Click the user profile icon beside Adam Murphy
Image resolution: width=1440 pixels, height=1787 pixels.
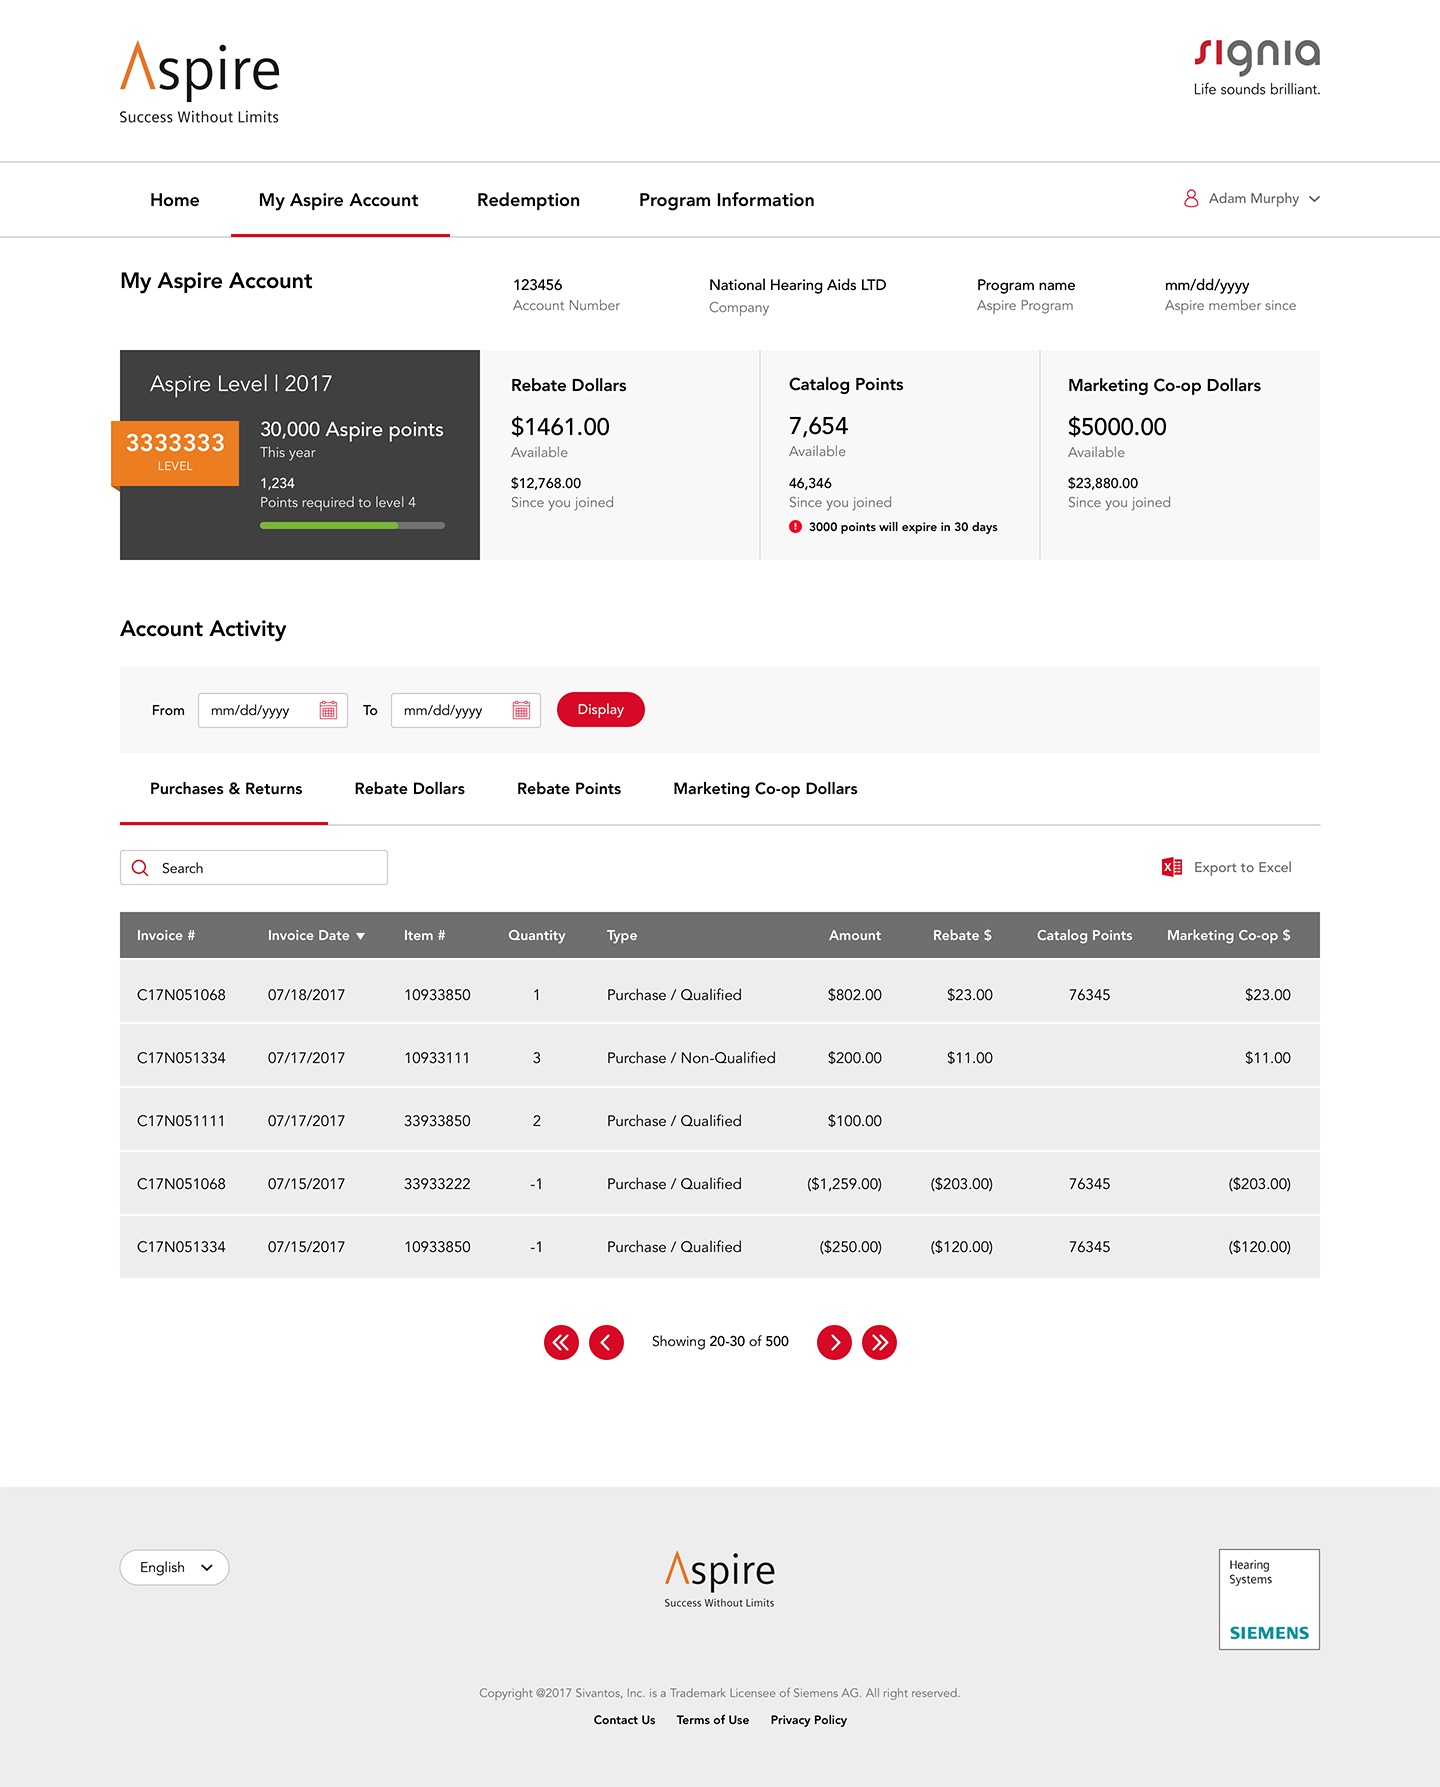1191,199
